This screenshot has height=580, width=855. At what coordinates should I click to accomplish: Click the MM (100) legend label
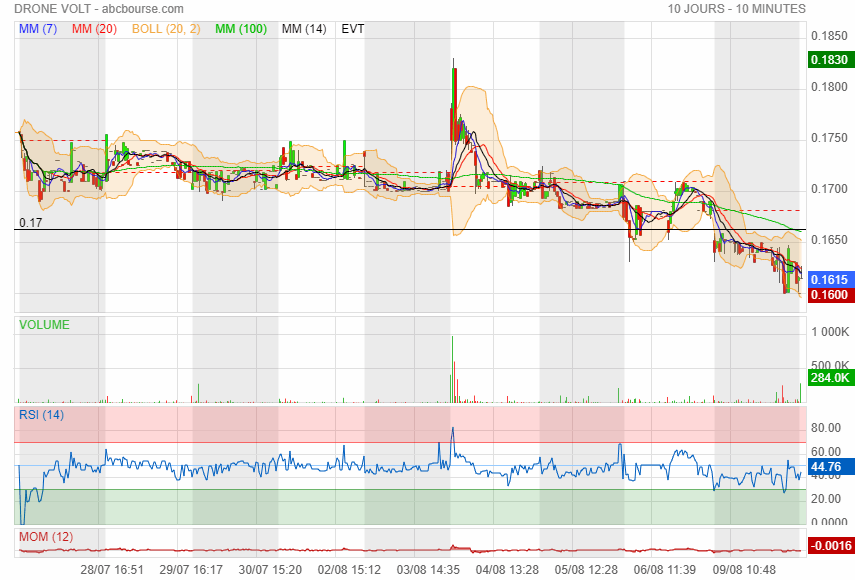(x=241, y=29)
